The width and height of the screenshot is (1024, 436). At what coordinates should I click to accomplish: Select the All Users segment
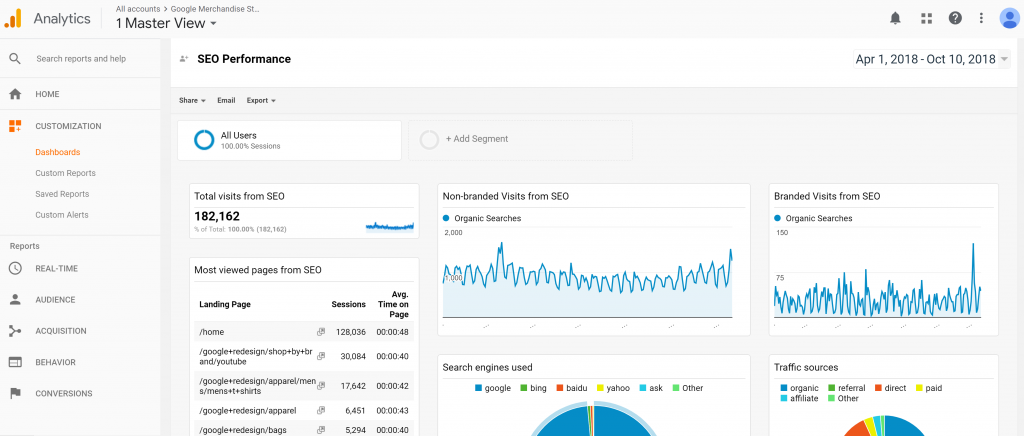click(x=289, y=140)
